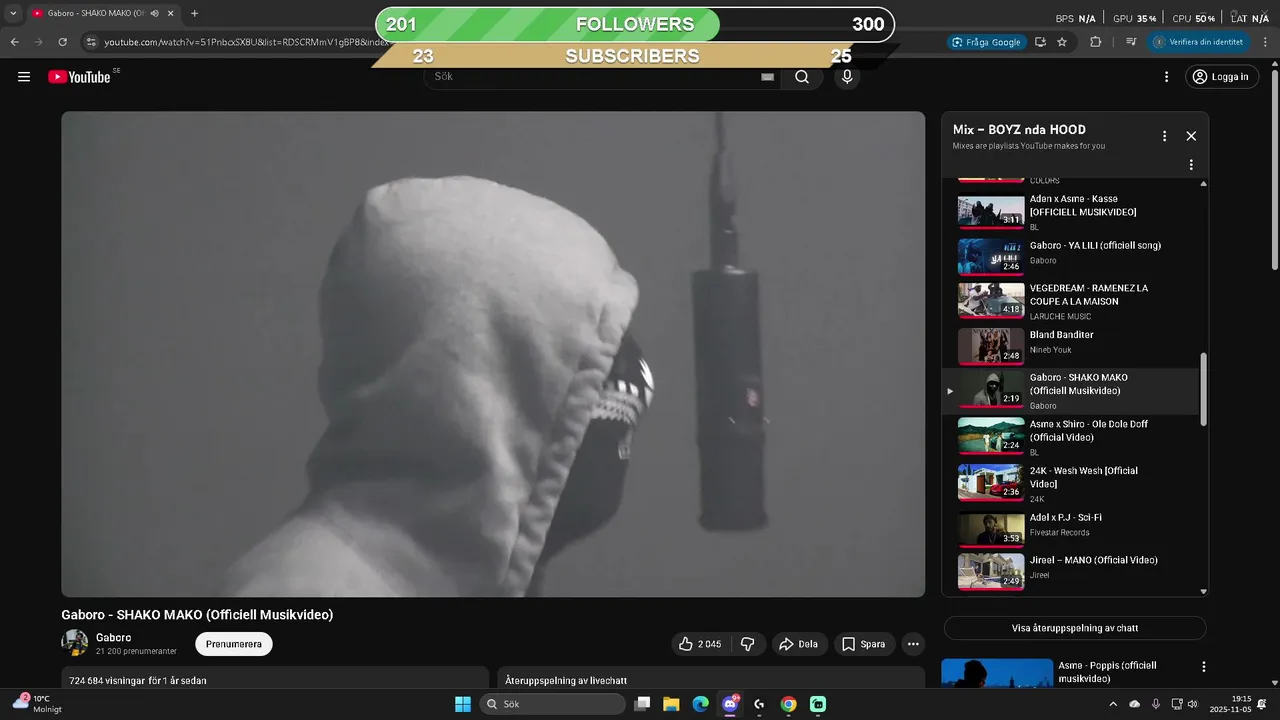Click the Prenumerera subscribe button

click(234, 644)
